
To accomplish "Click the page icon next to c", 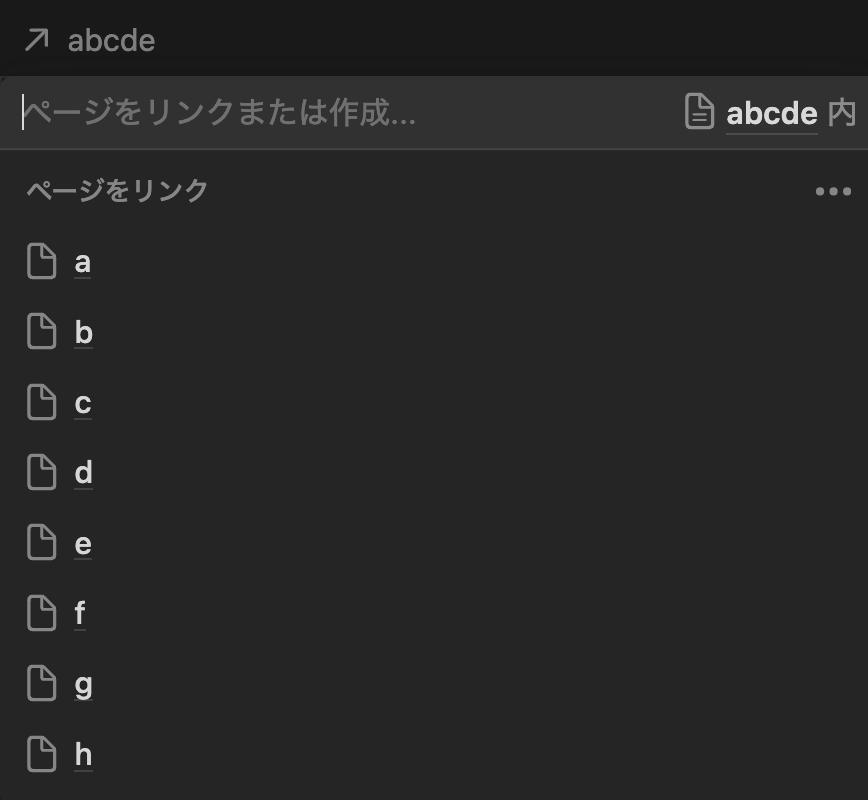I will (42, 402).
